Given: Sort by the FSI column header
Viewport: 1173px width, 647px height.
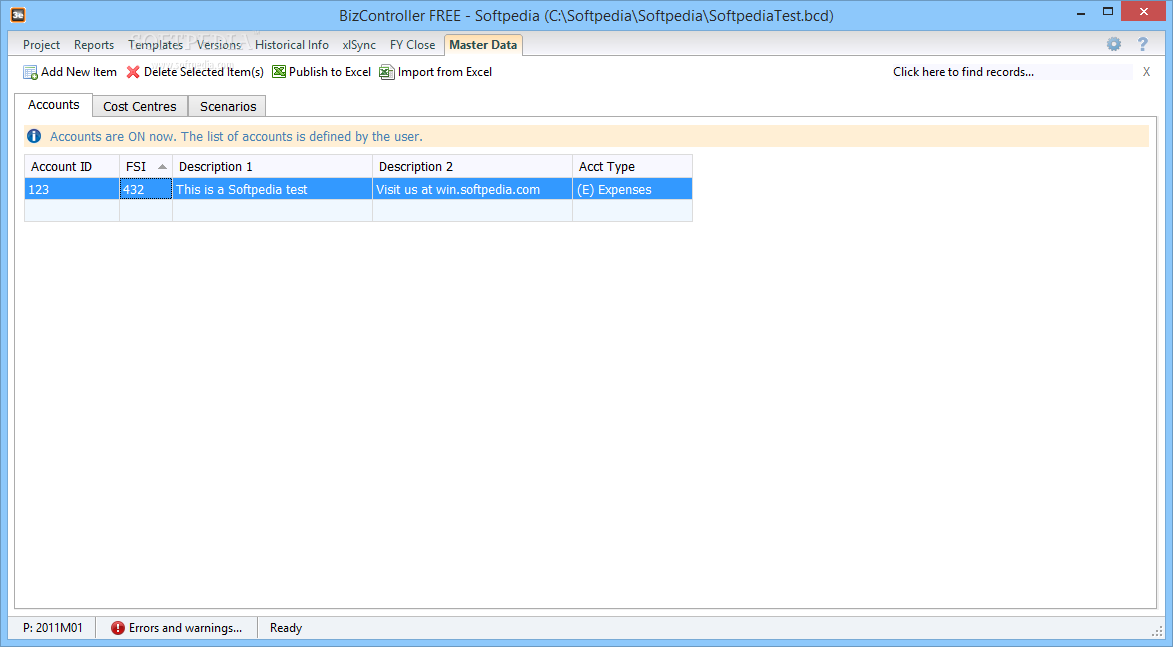Looking at the screenshot, I should pyautogui.click(x=146, y=166).
